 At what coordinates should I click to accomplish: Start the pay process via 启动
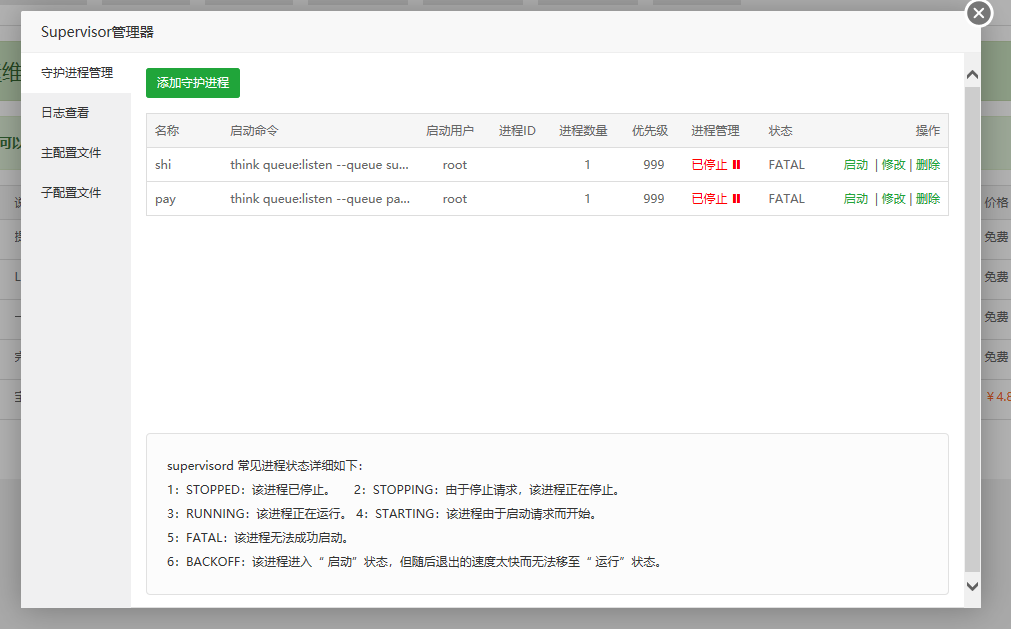click(x=856, y=199)
